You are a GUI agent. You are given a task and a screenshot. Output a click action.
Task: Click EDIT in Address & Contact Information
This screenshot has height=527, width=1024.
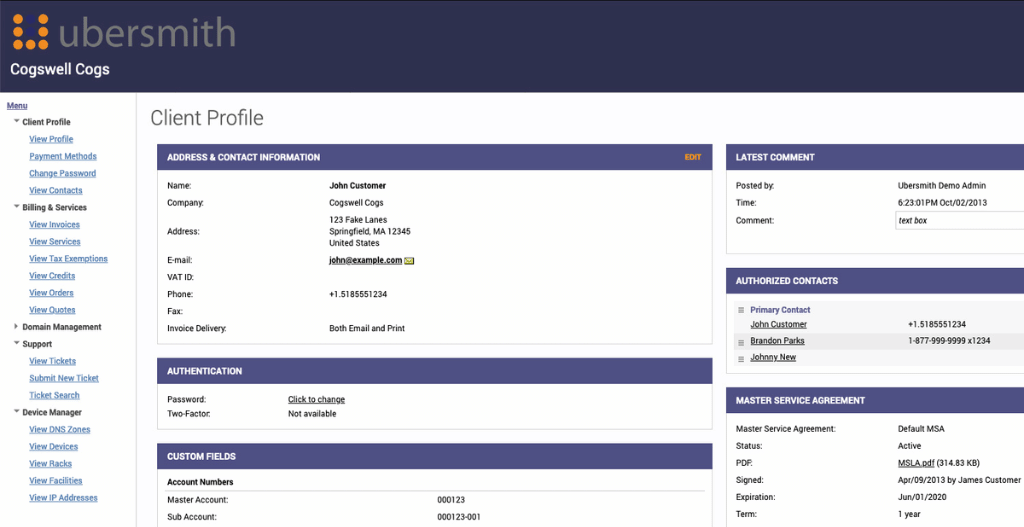(692, 157)
